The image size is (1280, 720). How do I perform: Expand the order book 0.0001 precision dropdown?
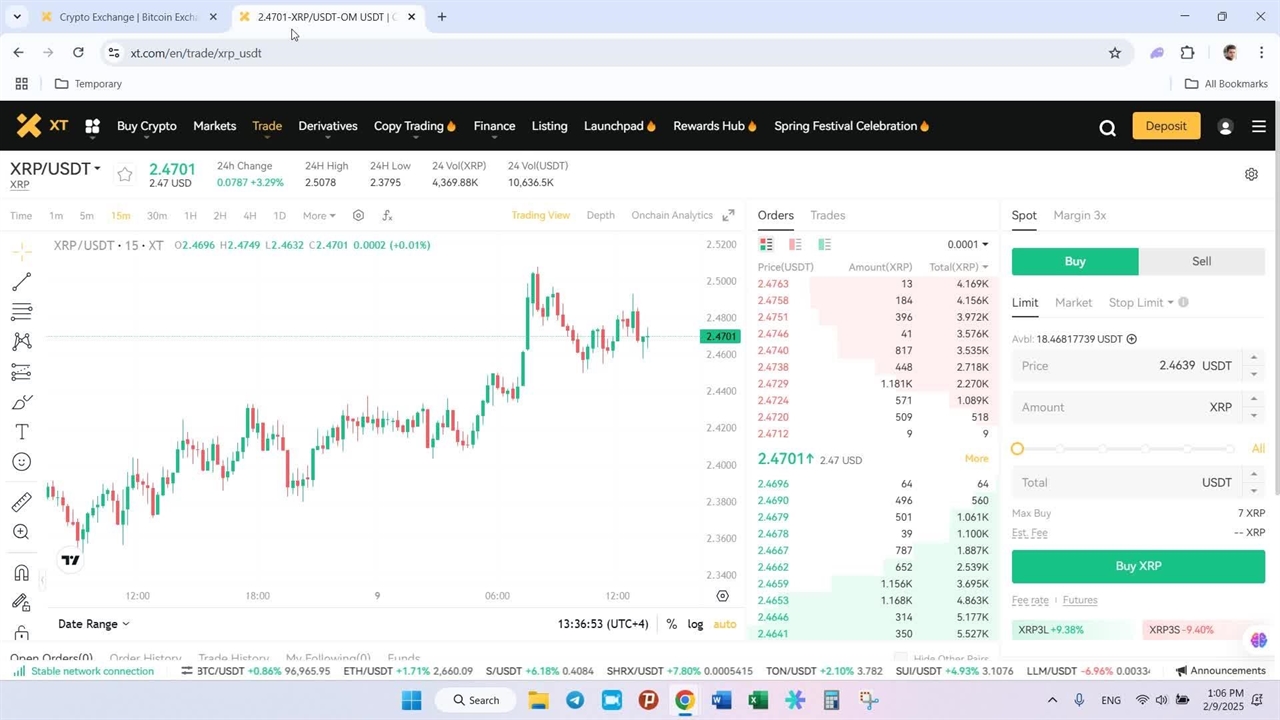[x=967, y=245]
